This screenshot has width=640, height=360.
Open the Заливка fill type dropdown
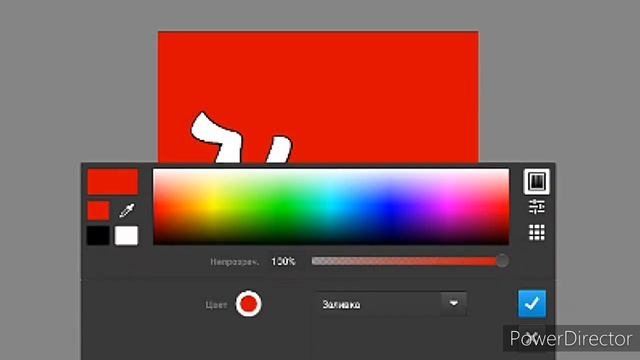pyautogui.click(x=392, y=304)
